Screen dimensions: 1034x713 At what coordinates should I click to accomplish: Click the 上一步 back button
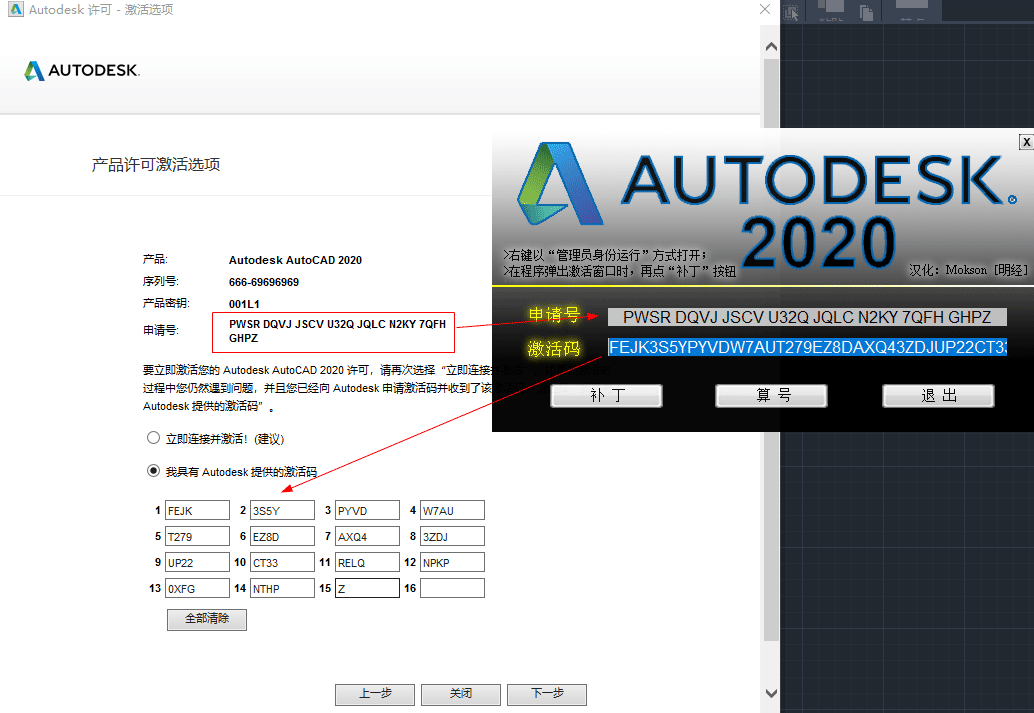point(374,694)
